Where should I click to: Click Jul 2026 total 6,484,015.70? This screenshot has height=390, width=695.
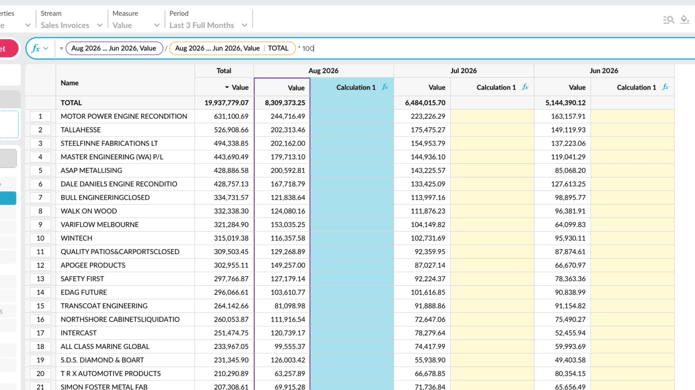[x=425, y=102]
